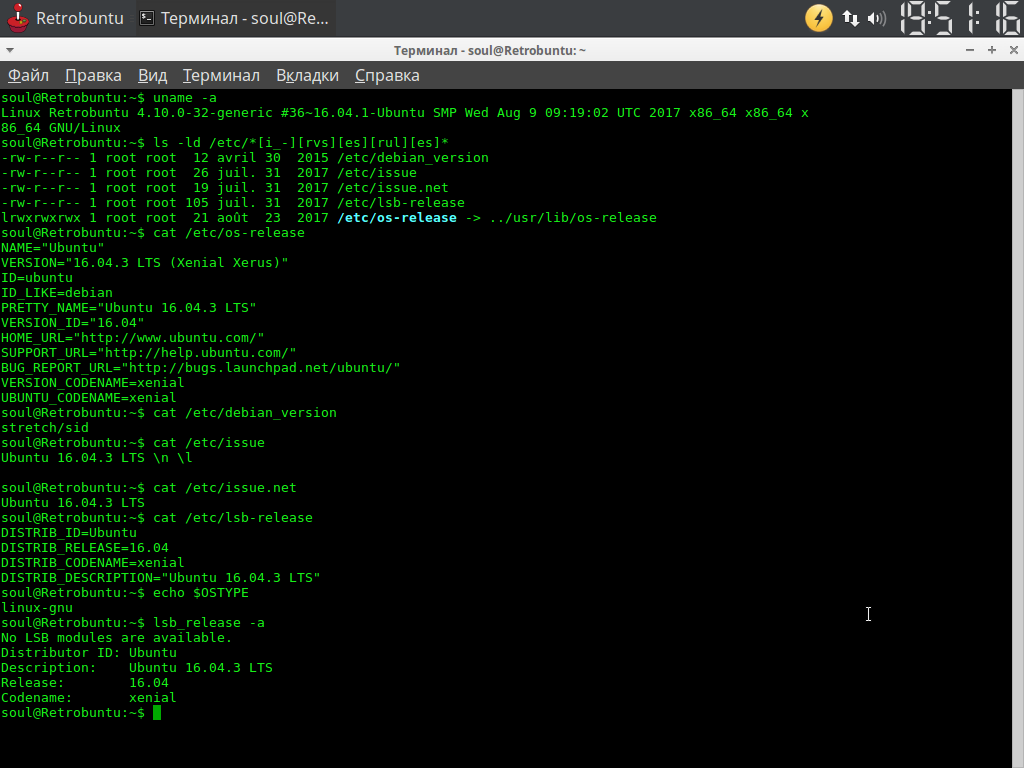Click the DISTRIB_DESCRIPTION line
The width and height of the screenshot is (1024, 768).
tap(161, 579)
